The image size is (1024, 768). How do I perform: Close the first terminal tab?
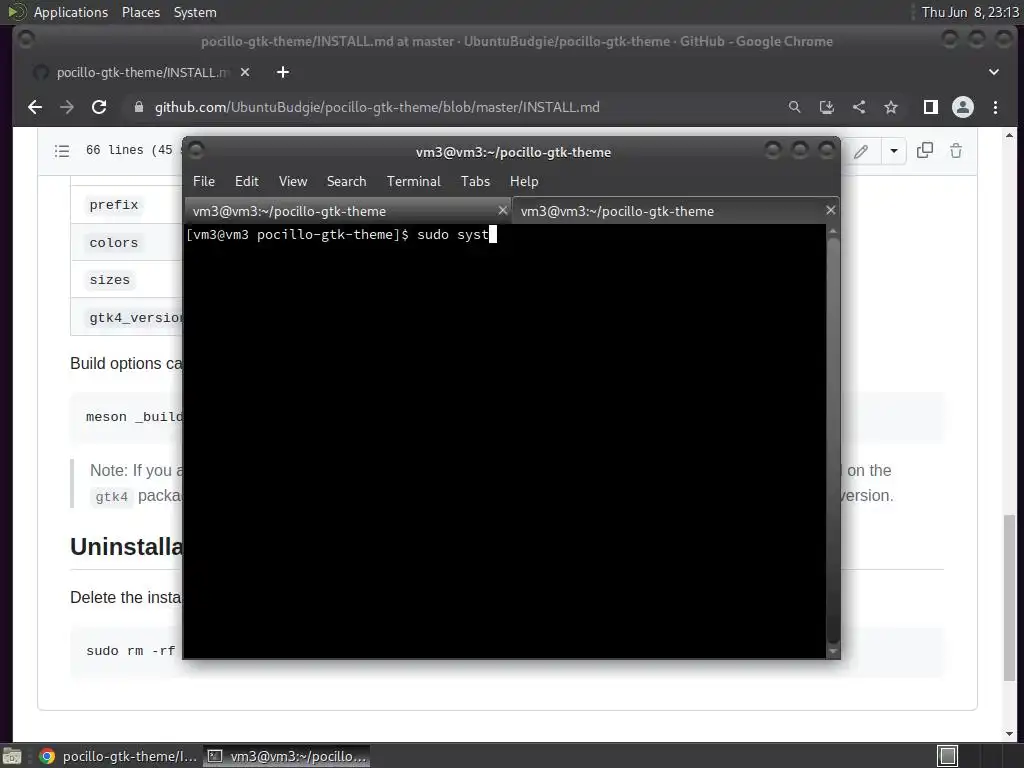502,210
